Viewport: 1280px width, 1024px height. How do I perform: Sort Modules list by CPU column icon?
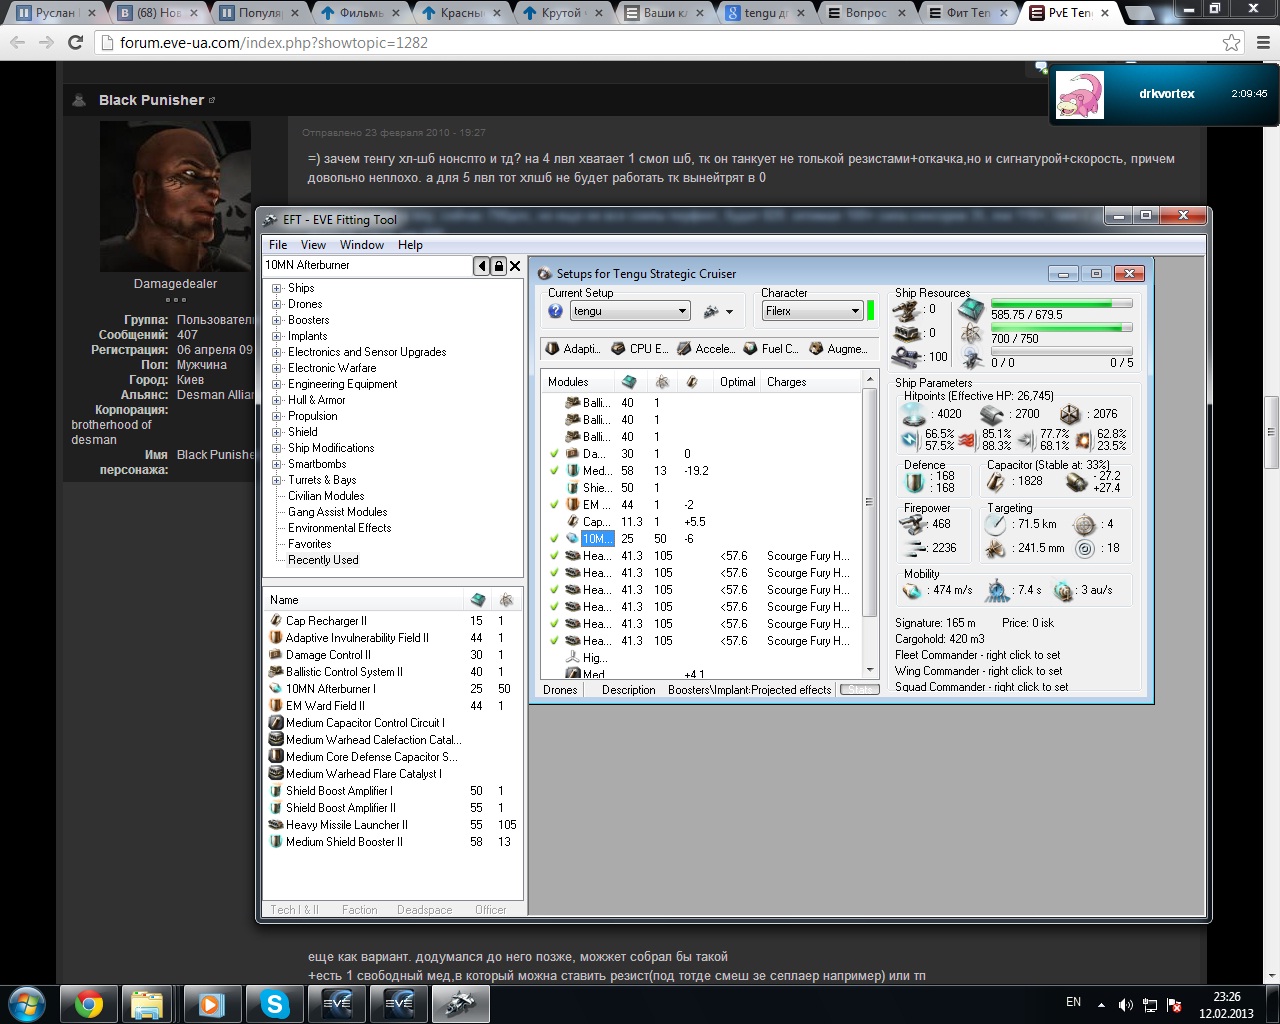629,382
